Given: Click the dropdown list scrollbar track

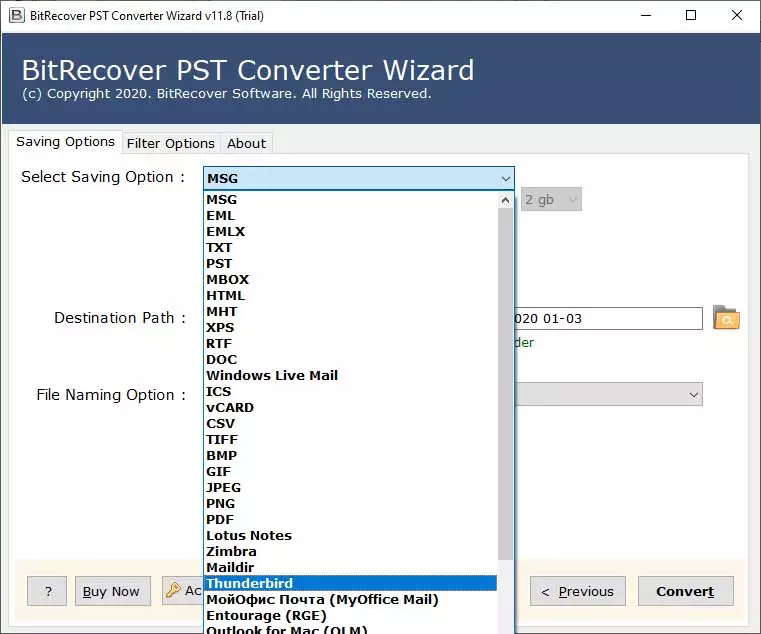Looking at the screenshot, I should pyautogui.click(x=505, y=596).
